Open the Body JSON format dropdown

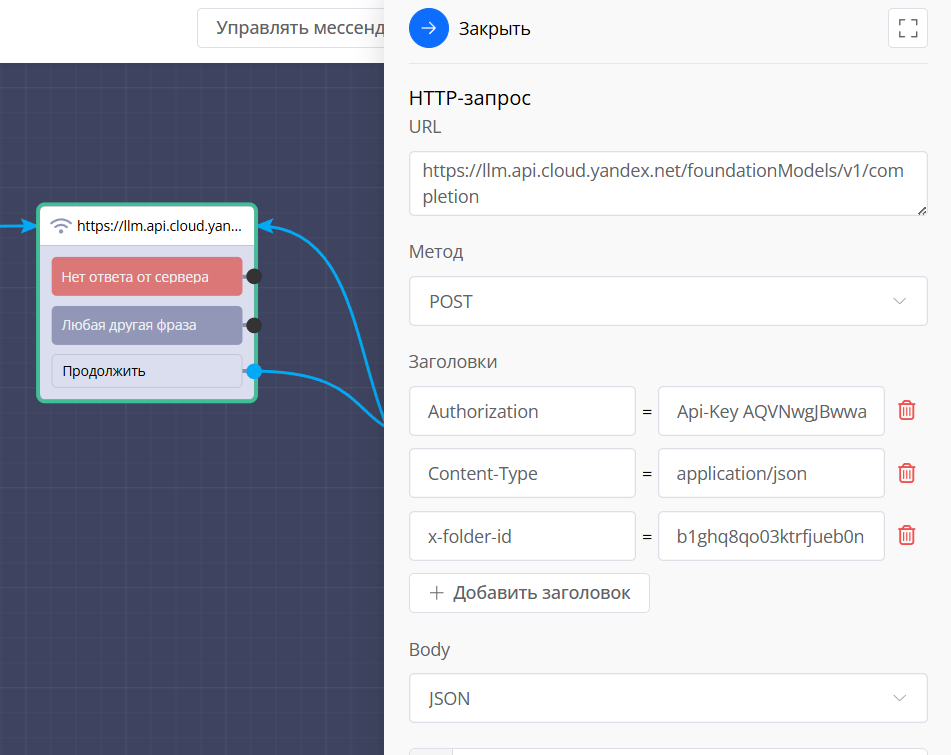click(667, 698)
